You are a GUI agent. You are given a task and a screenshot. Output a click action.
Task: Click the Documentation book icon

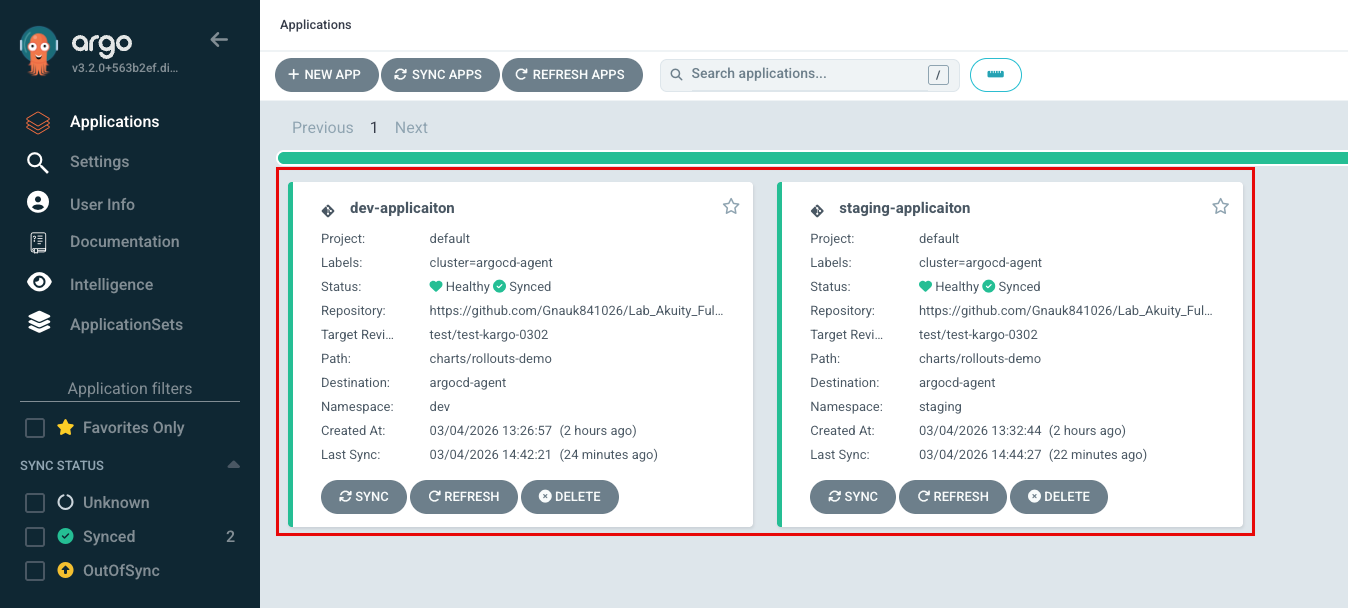pyautogui.click(x=38, y=242)
